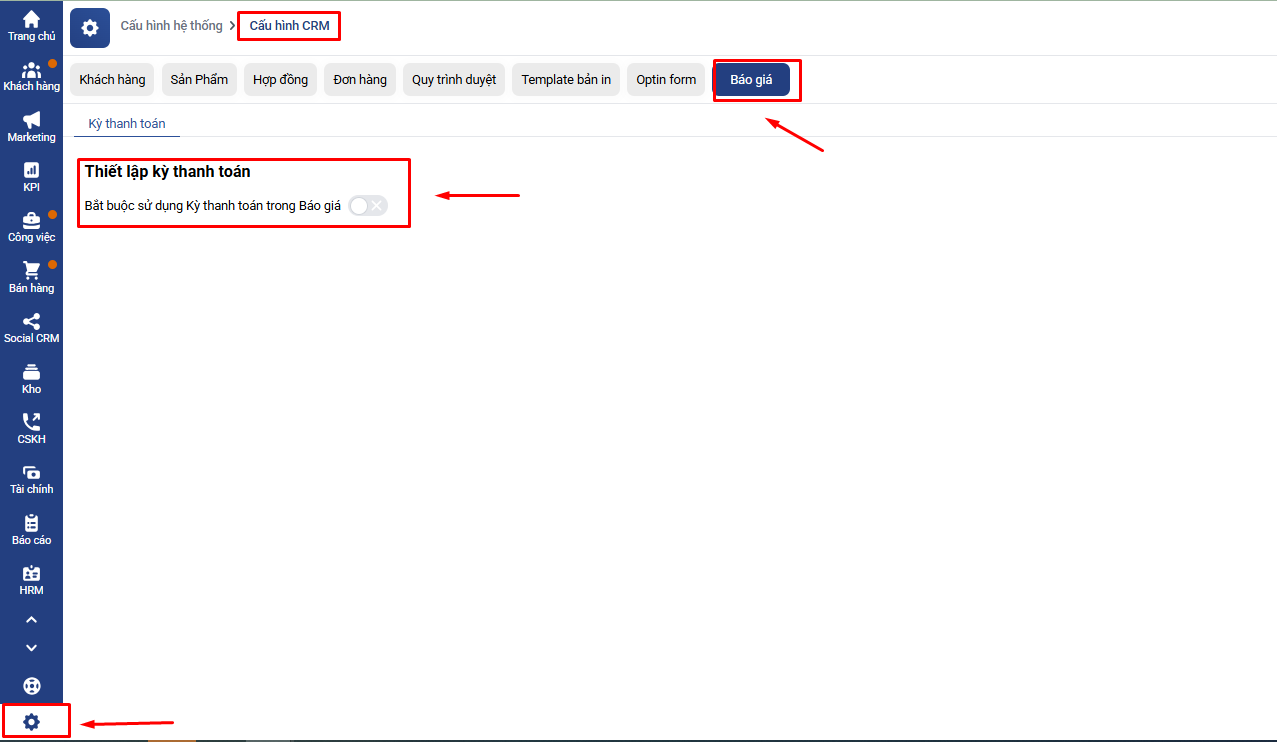Open CSKH phone support module
Viewport: 1277px width, 742px height.
click(31, 428)
